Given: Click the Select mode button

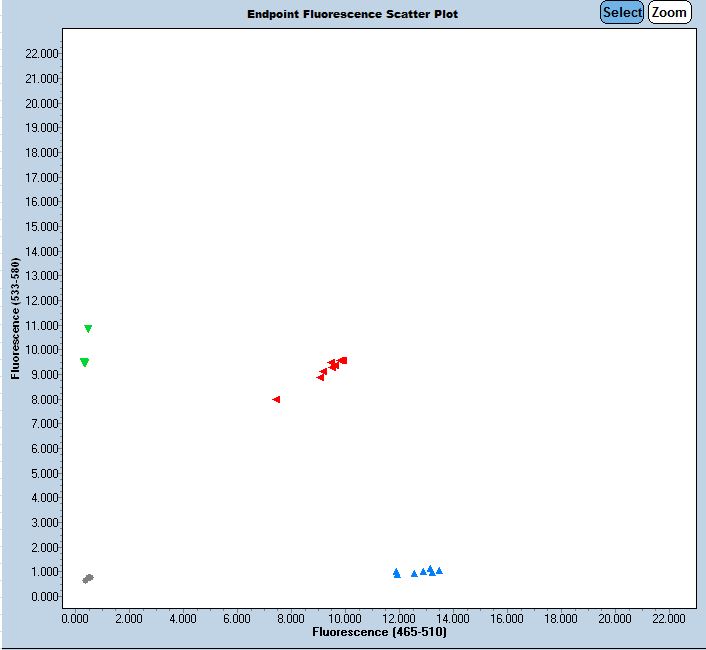Looking at the screenshot, I should tap(621, 13).
